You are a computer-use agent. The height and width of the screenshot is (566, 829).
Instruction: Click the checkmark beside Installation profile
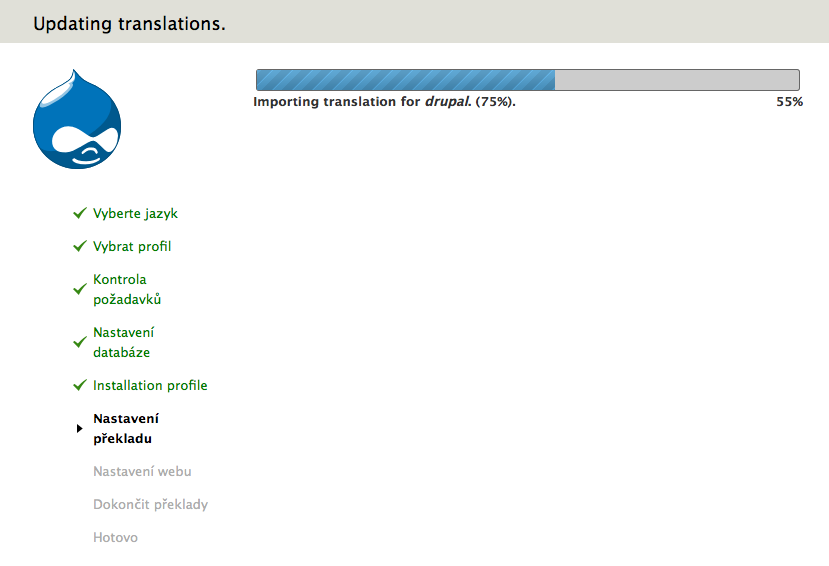tap(80, 385)
